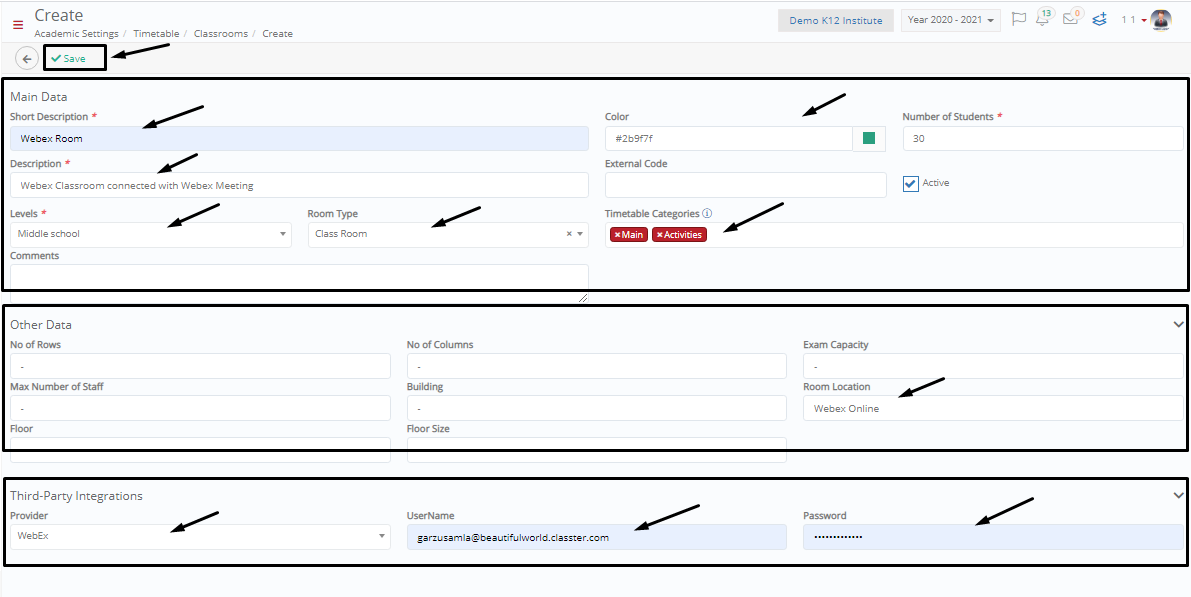Click the Comments text area

point(299,283)
